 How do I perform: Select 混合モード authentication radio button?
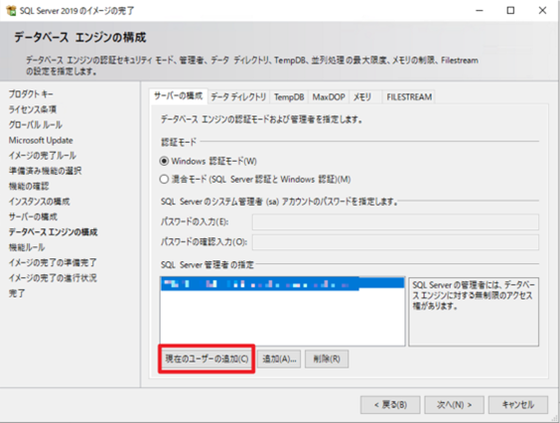click(x=164, y=179)
